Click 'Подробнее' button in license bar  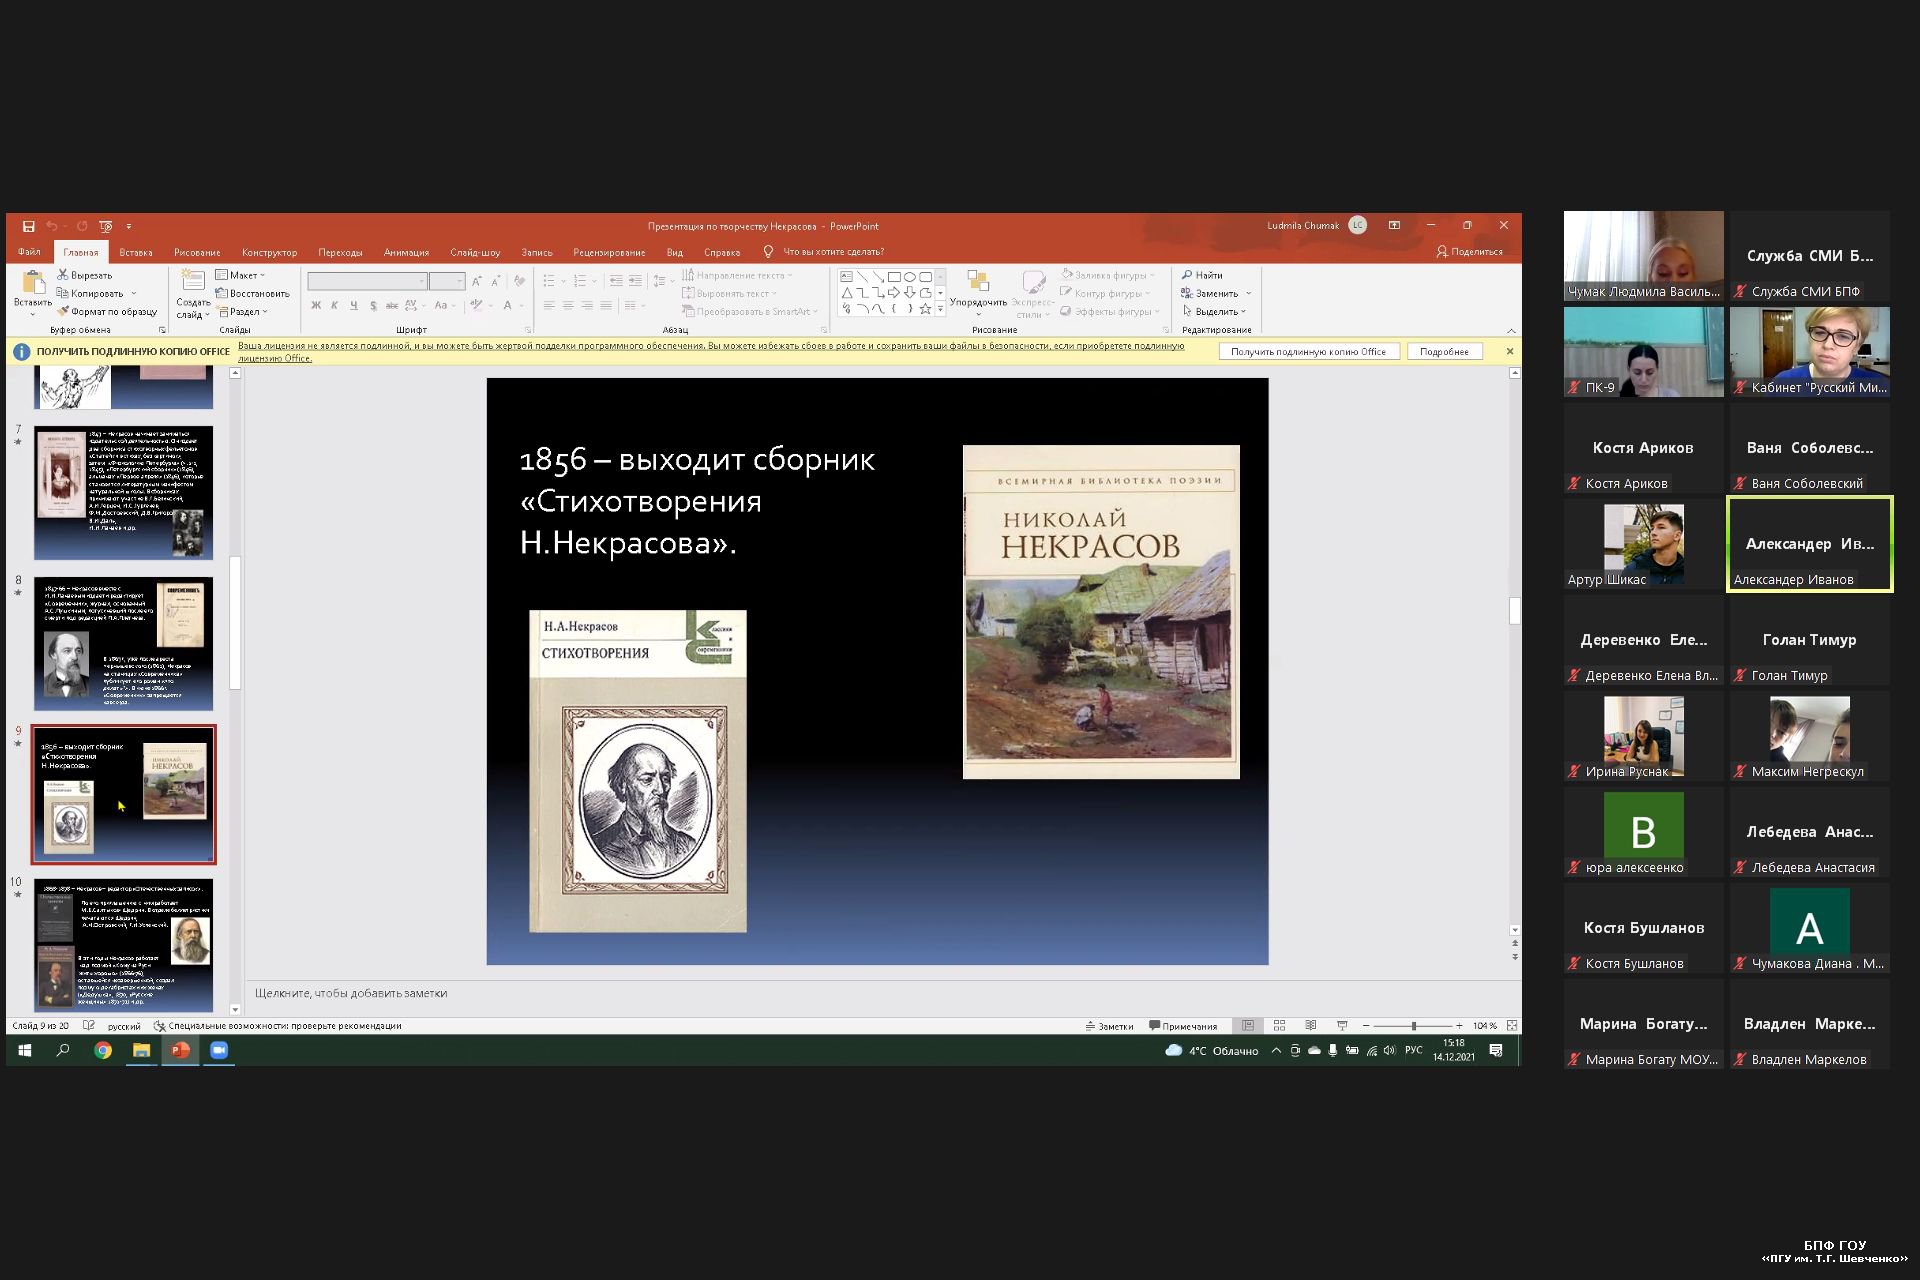(x=1444, y=352)
